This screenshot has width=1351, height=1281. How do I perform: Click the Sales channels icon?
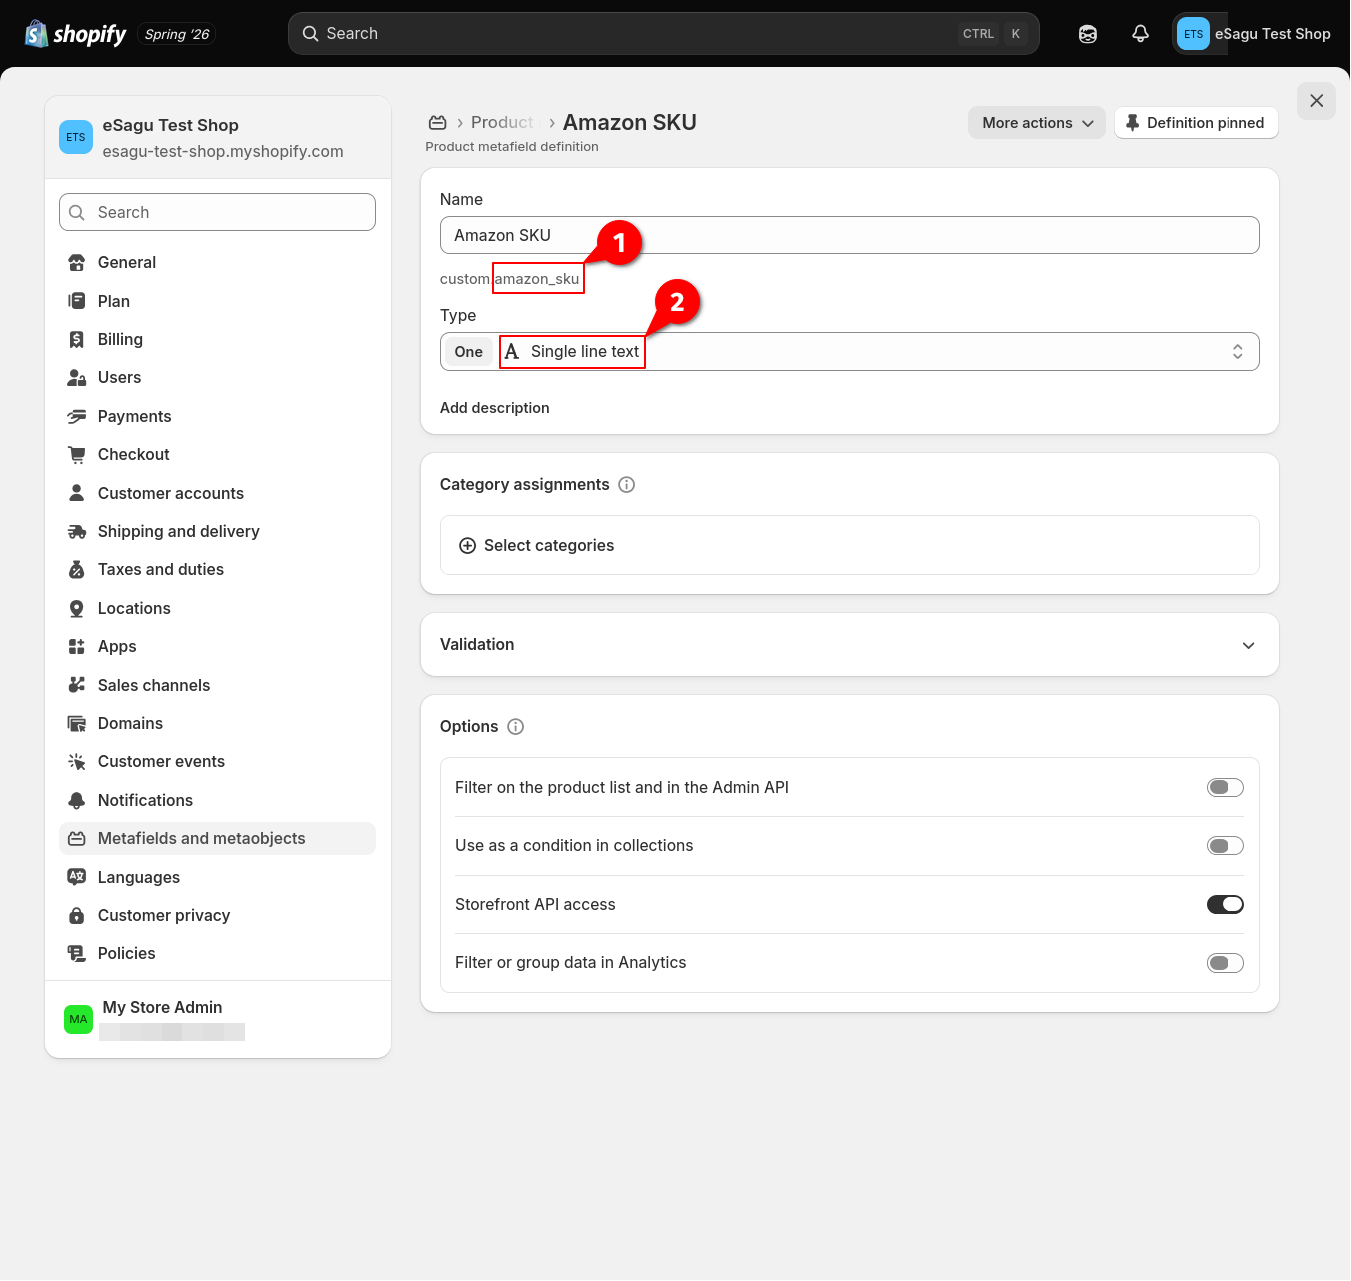[77, 685]
